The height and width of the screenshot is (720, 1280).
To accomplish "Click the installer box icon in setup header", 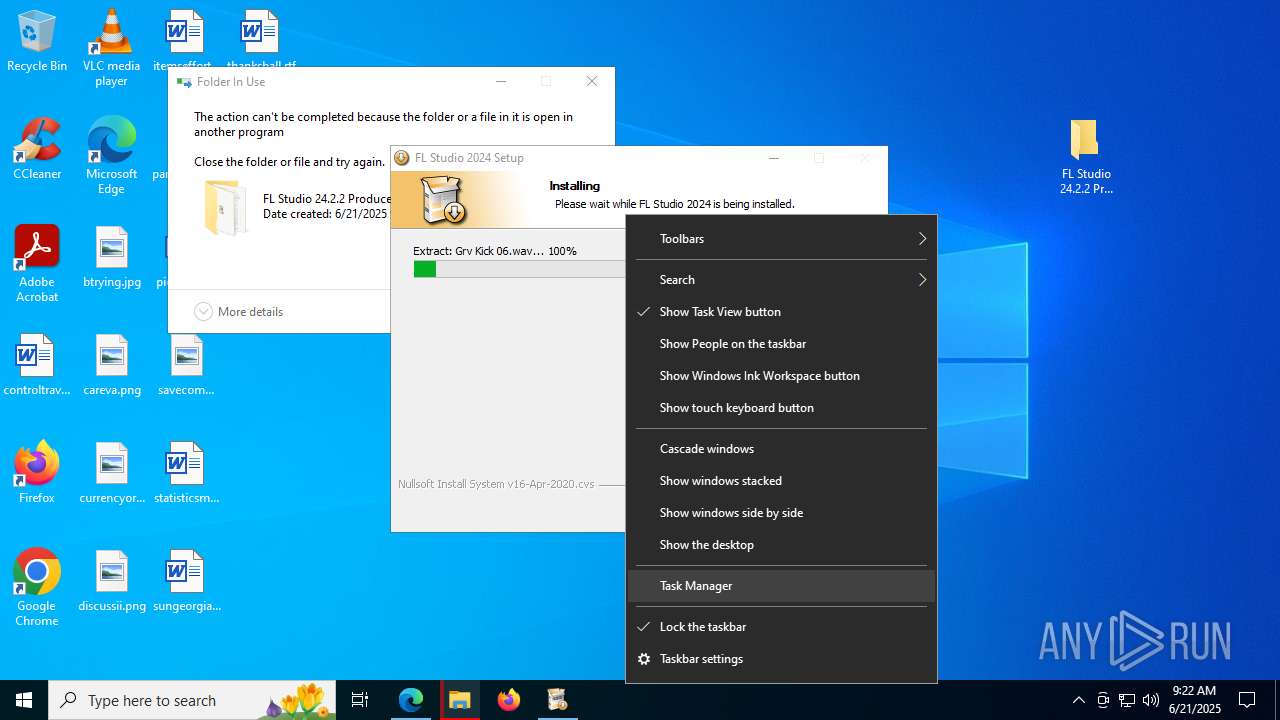I will [442, 199].
